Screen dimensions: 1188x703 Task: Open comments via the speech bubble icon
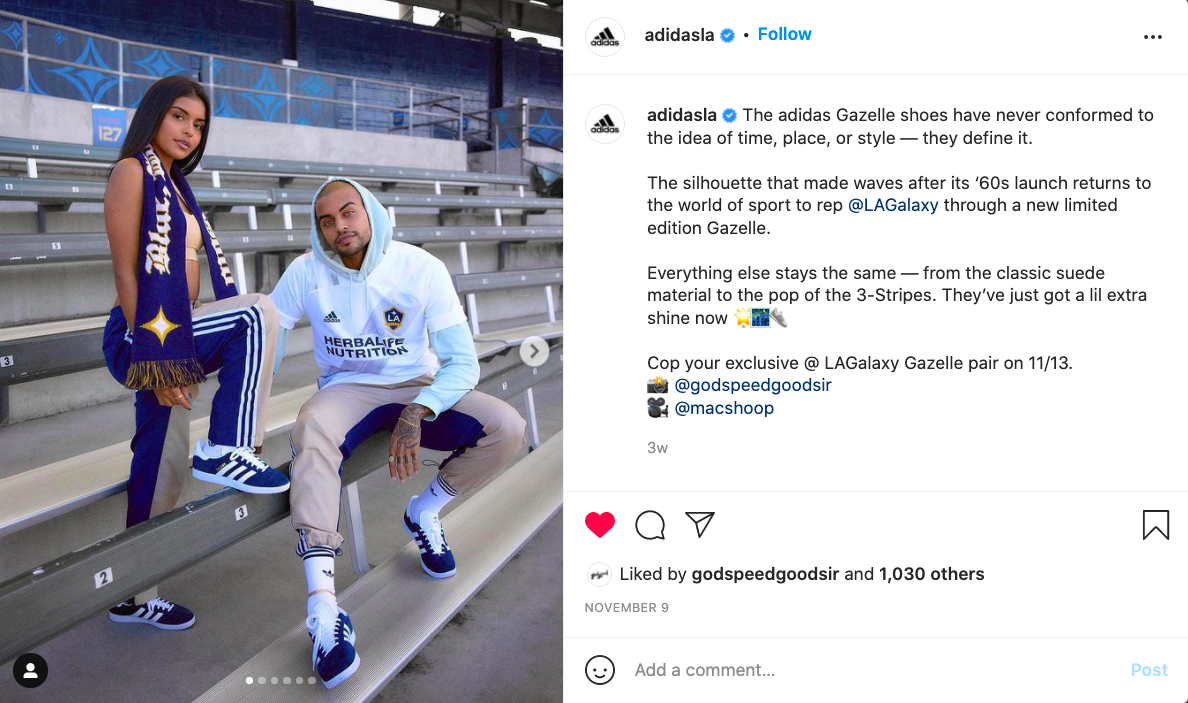[x=650, y=525]
